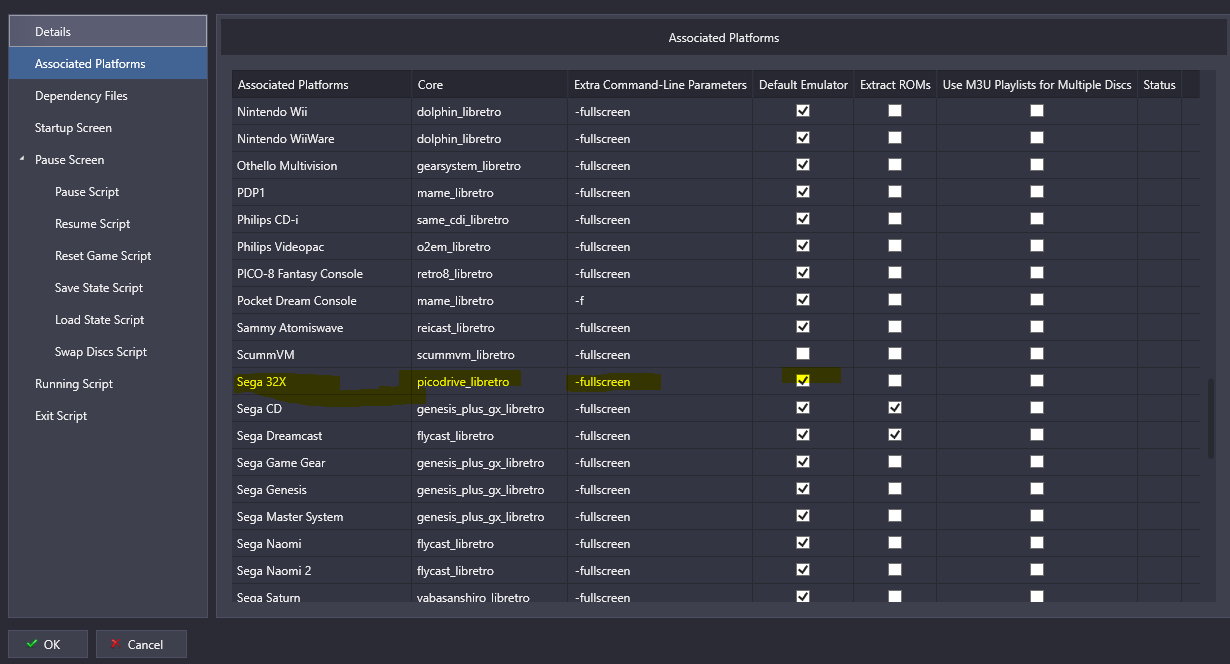Click the retro8_libretro core cell
Viewport: 1230px width, 664px height.
[489, 274]
